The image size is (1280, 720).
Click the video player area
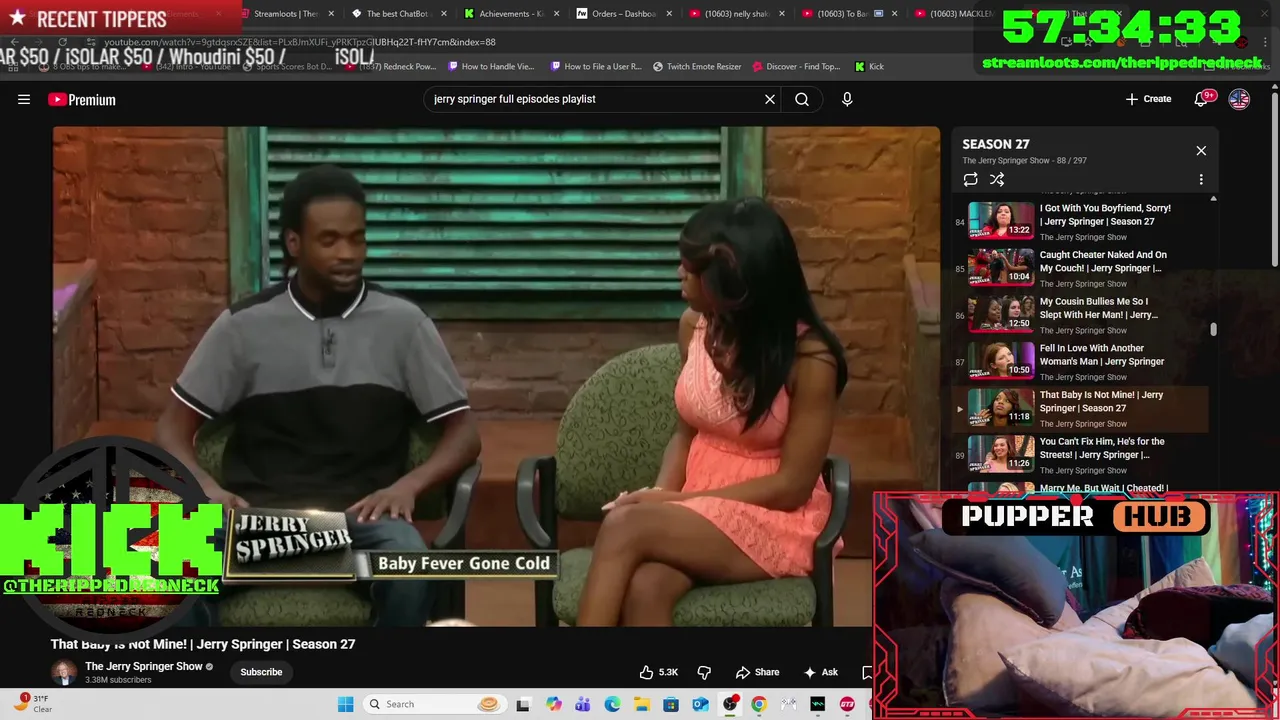point(496,376)
